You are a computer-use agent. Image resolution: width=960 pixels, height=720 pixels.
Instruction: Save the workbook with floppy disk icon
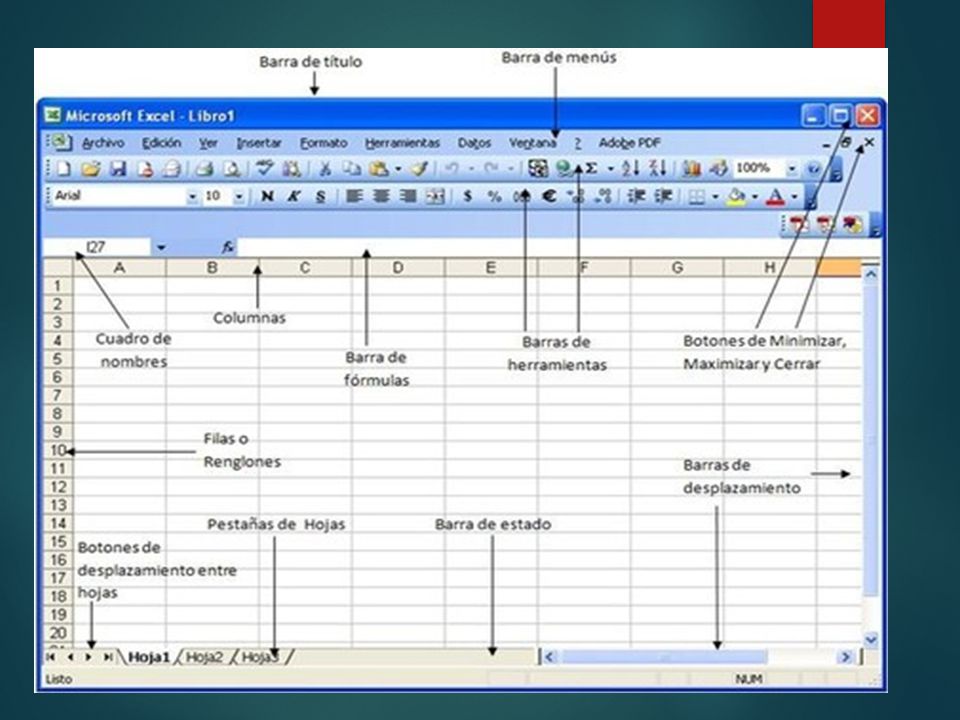118,168
